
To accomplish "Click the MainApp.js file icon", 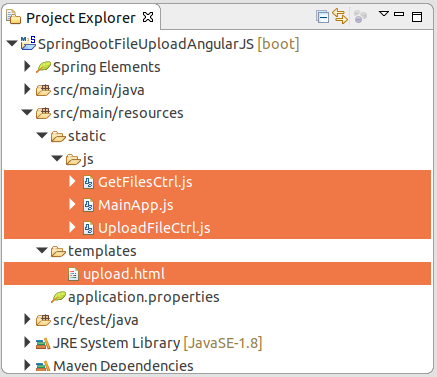I will click(88, 205).
